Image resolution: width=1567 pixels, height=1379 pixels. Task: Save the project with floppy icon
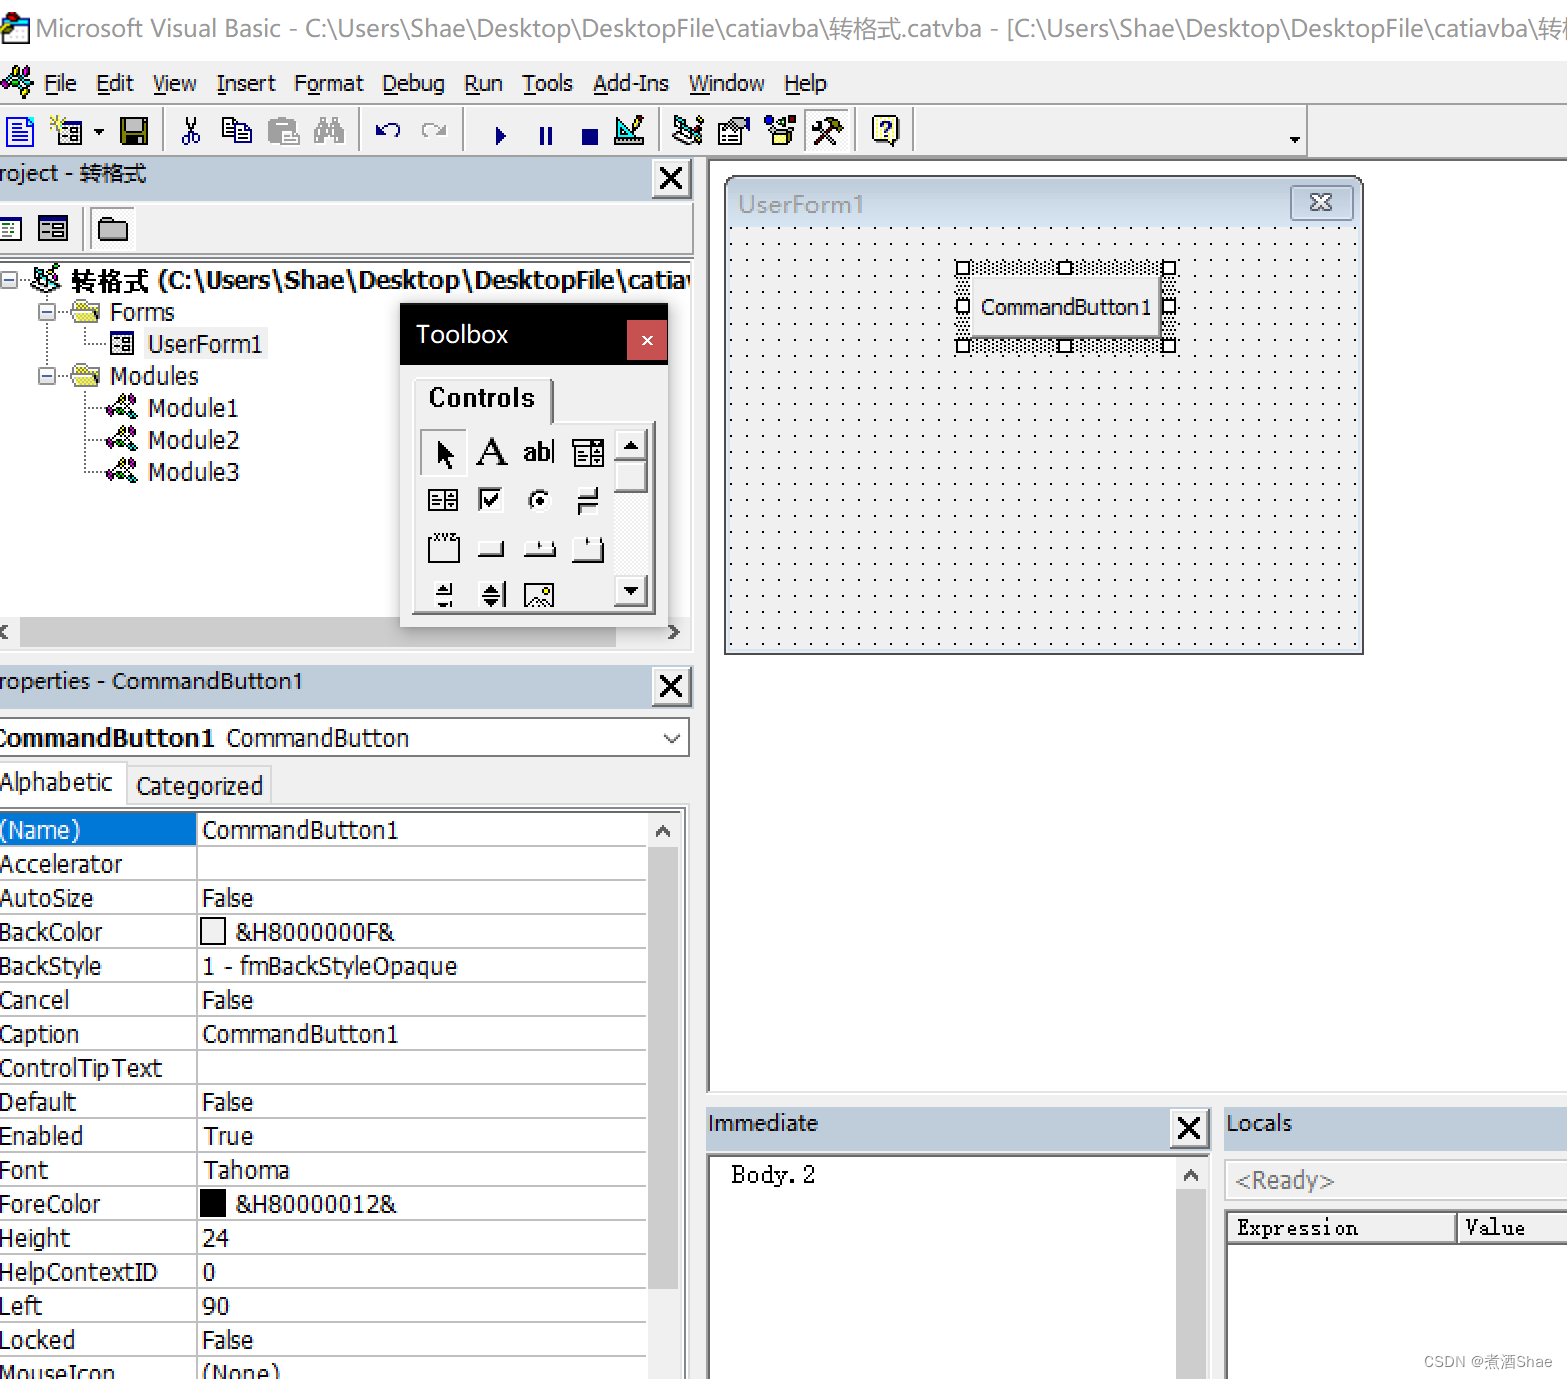coord(134,131)
